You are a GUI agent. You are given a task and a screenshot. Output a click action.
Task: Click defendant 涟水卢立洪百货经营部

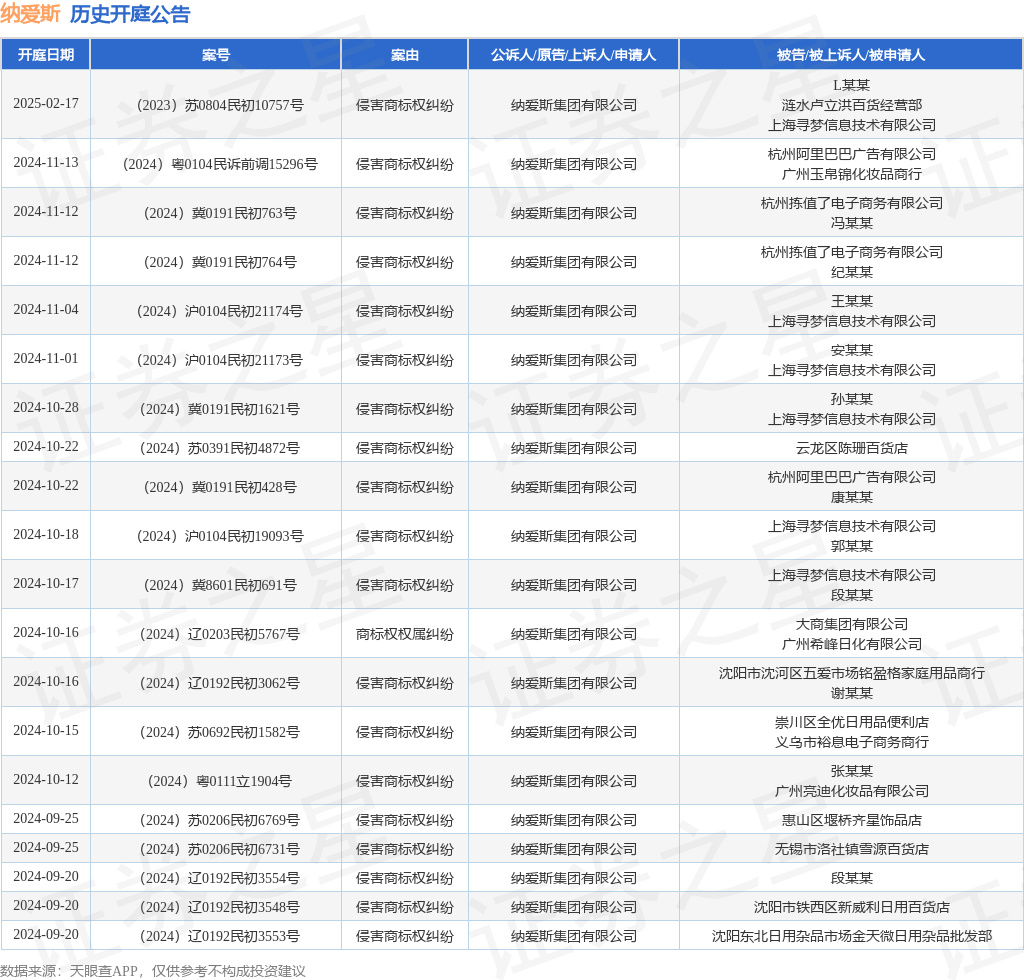click(x=852, y=105)
